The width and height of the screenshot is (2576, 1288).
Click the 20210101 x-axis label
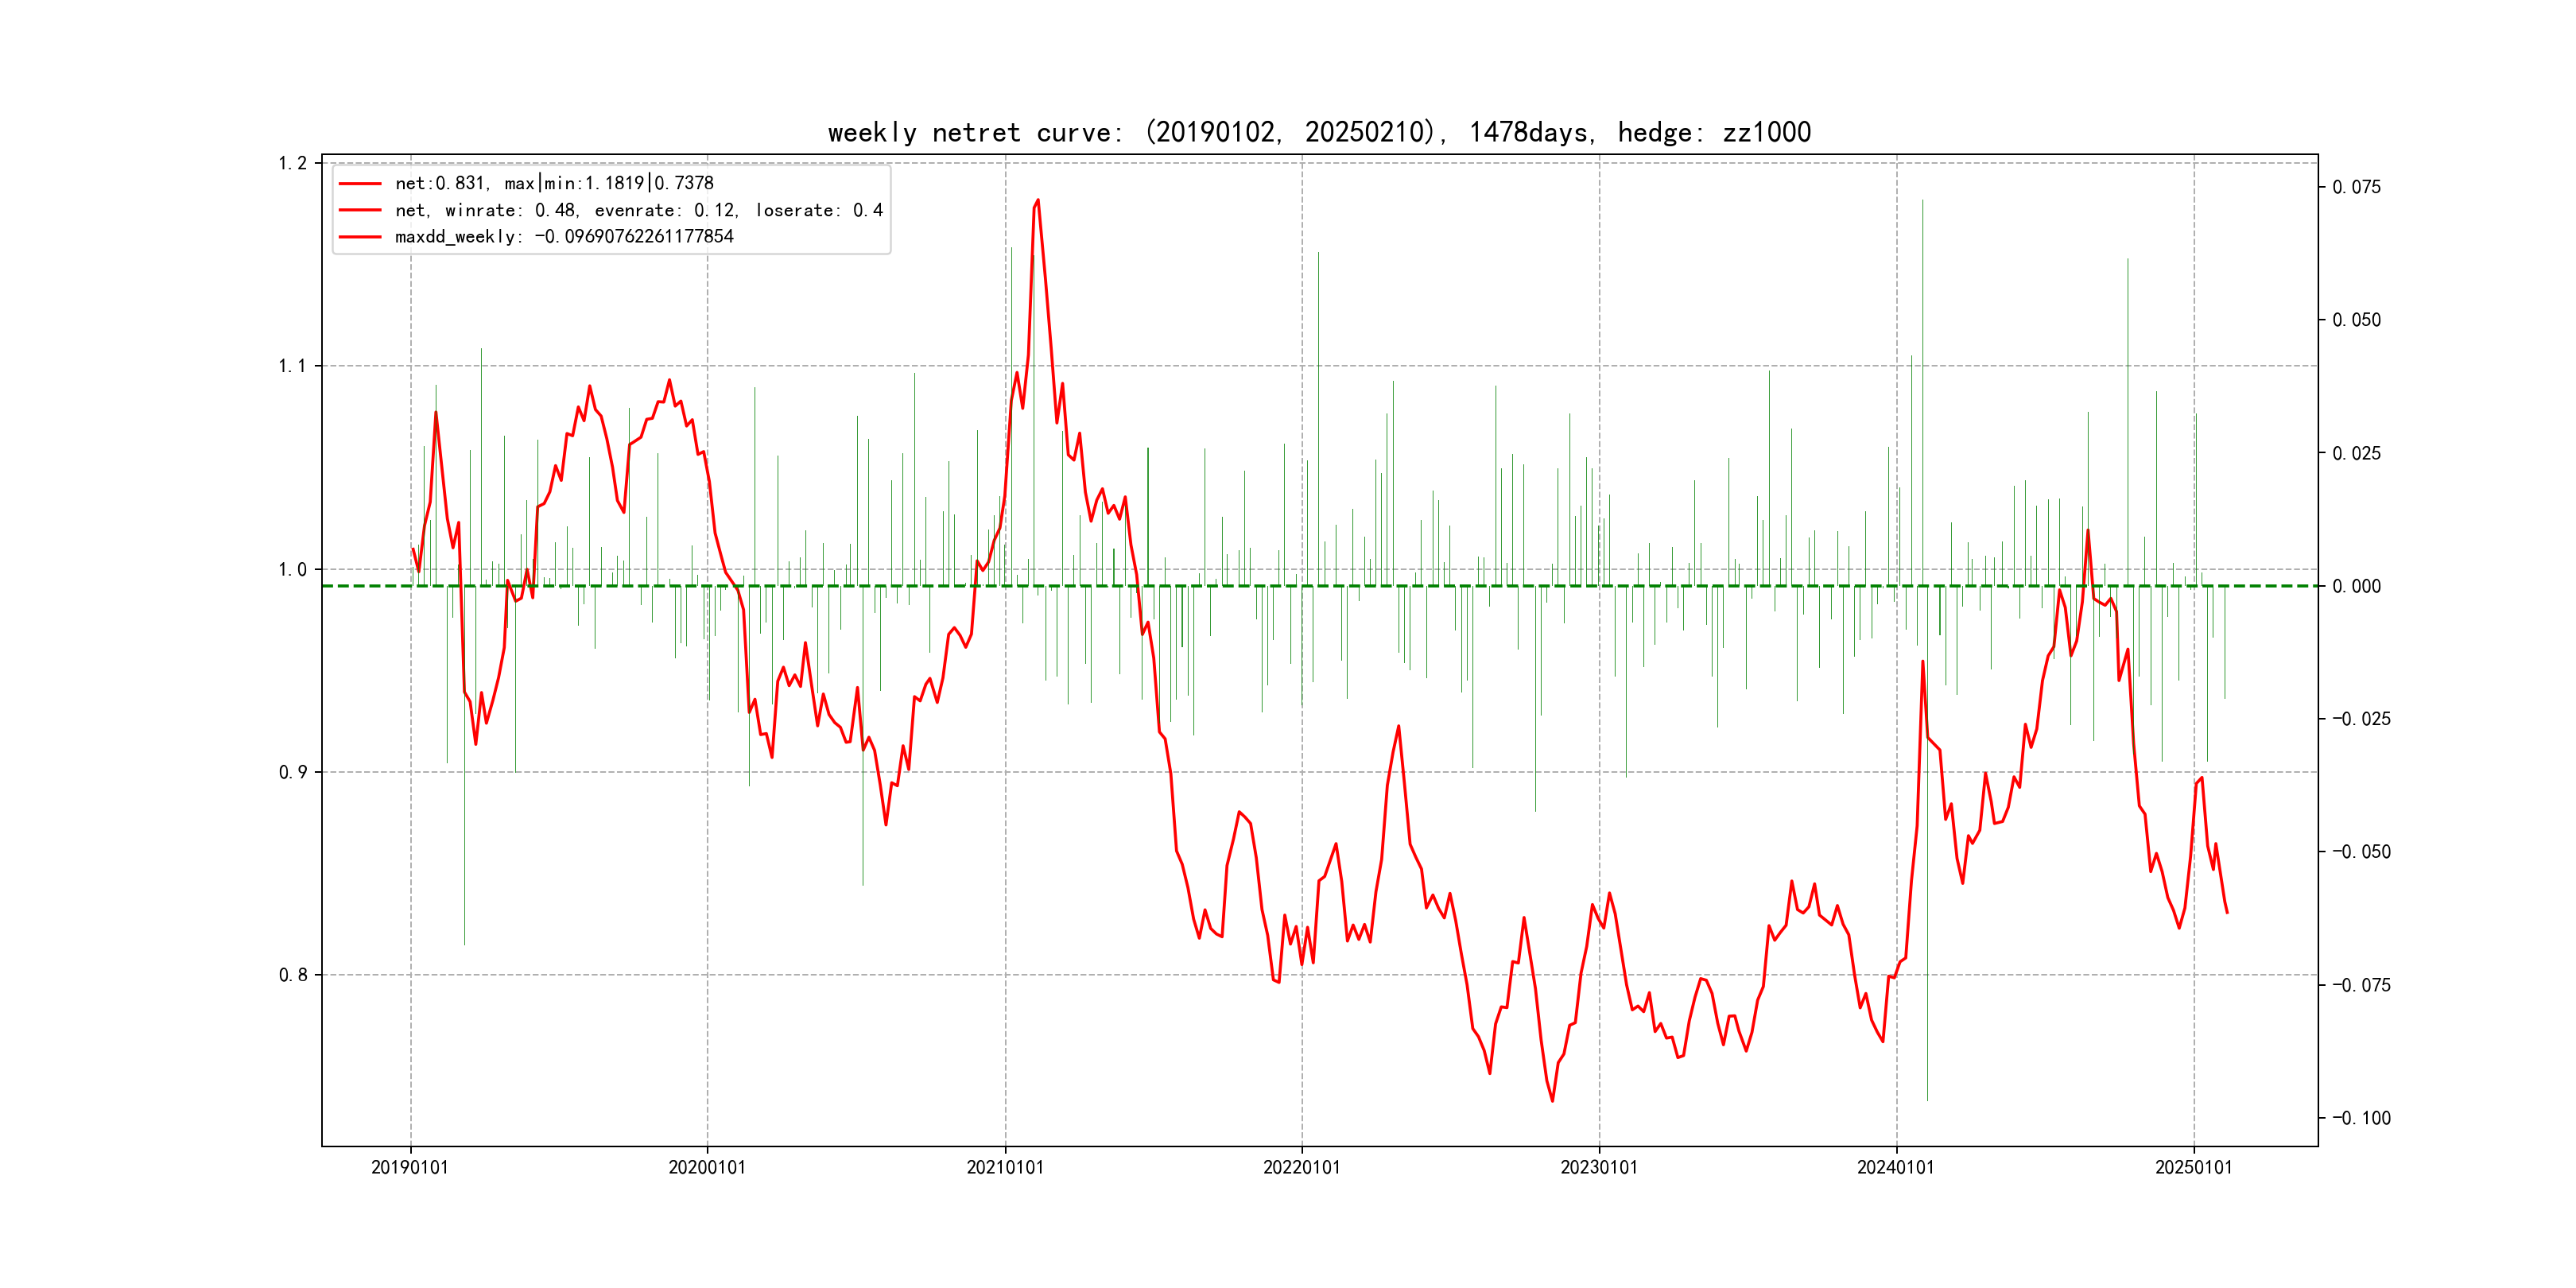pos(1005,1168)
